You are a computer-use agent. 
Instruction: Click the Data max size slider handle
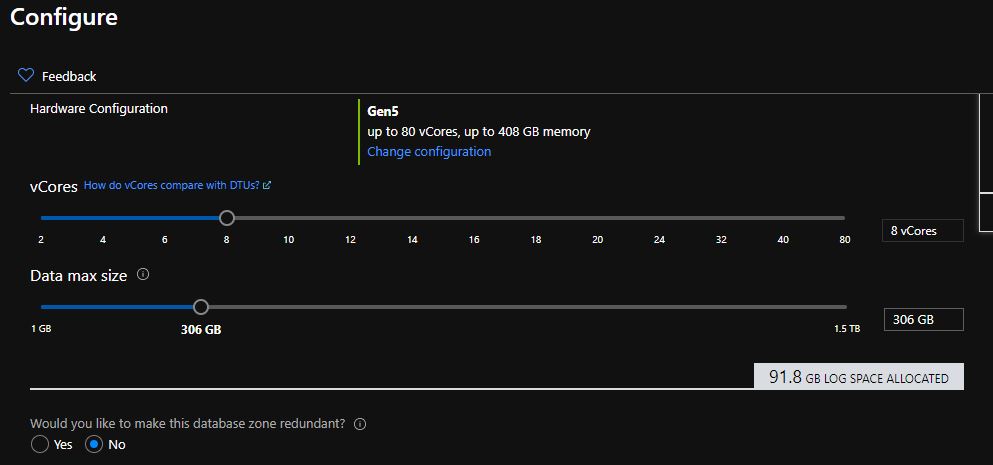201,307
